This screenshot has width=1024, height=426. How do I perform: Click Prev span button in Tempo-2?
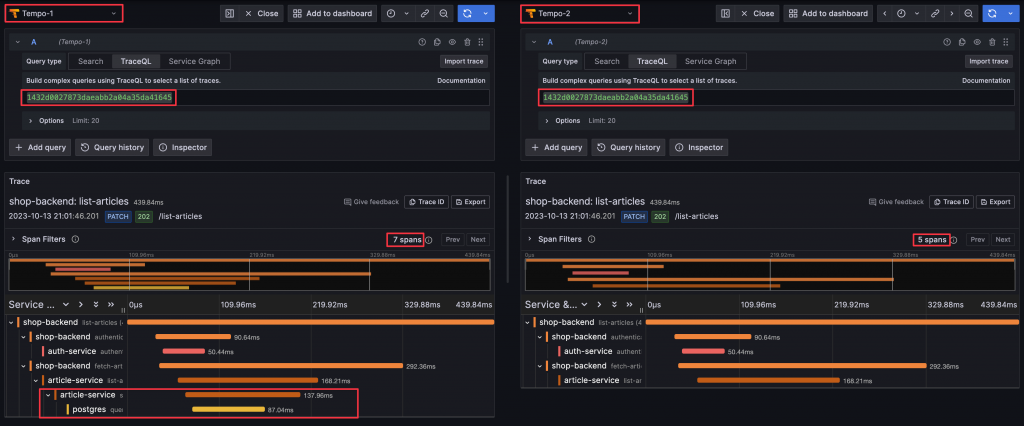tap(978, 240)
